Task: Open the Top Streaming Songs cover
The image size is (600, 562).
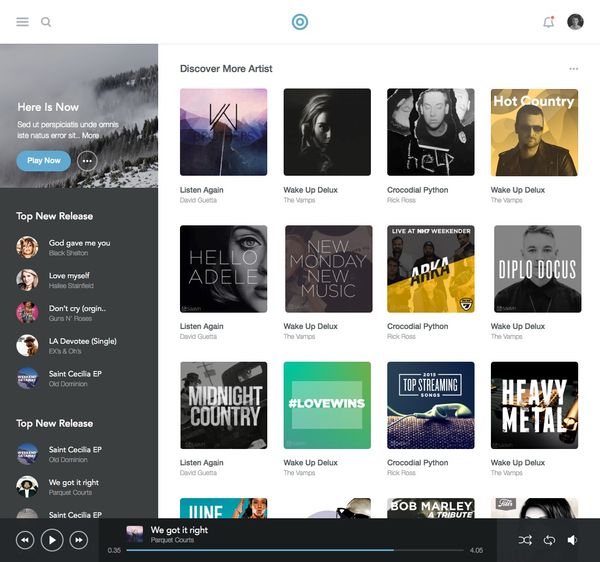Action: click(x=431, y=405)
